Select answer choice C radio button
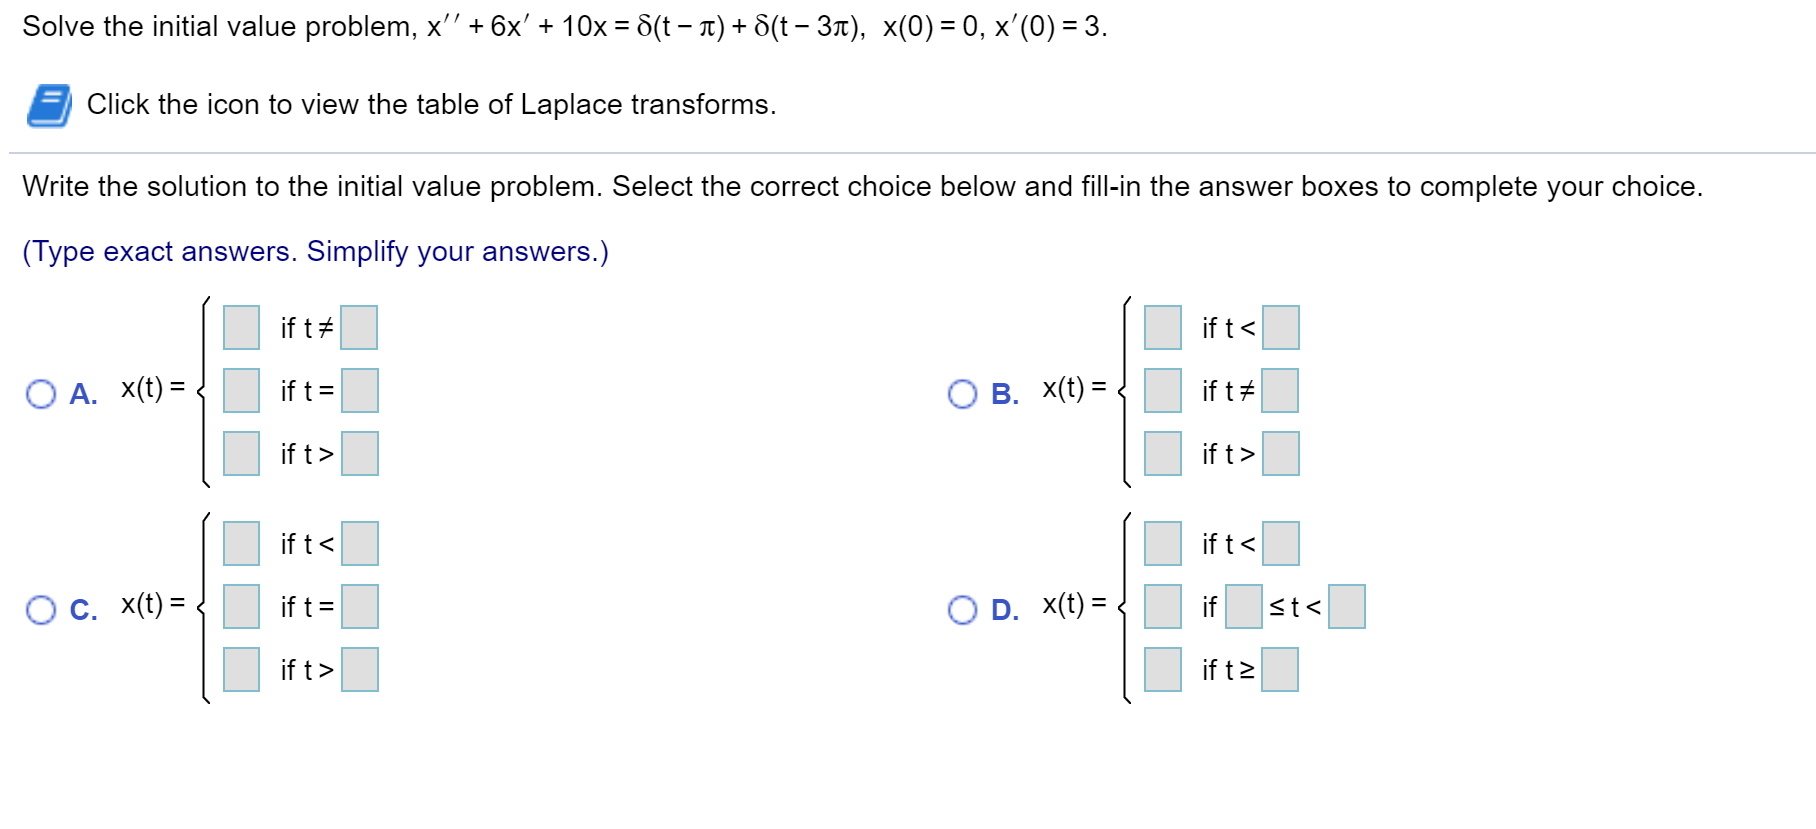1816x829 pixels. [x=40, y=610]
